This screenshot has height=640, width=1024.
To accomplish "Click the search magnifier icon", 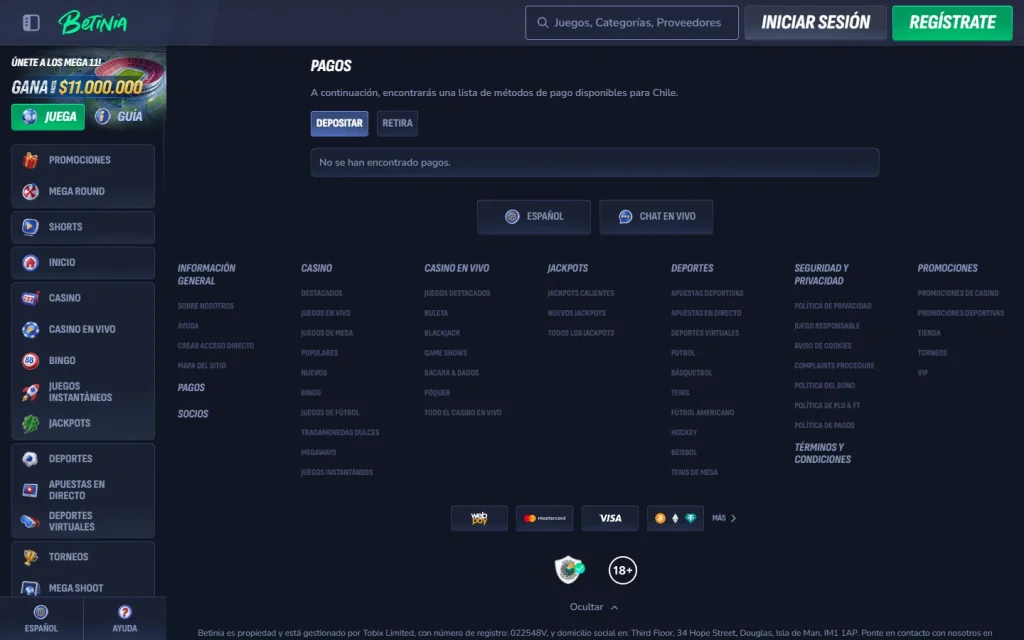I will [x=542, y=23].
